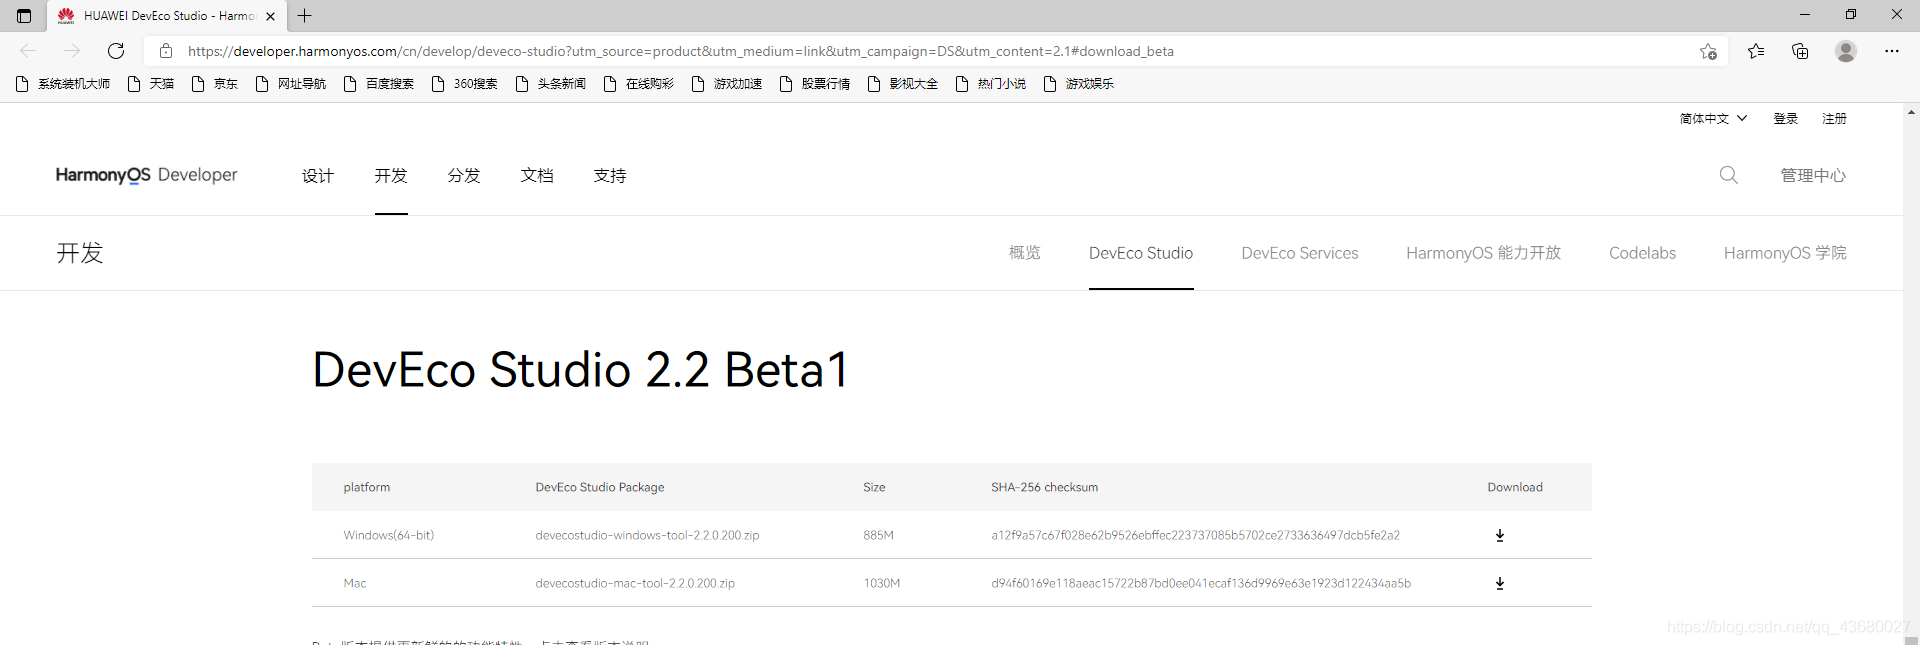
Task: Click the browser refresh icon
Action: click(x=116, y=51)
